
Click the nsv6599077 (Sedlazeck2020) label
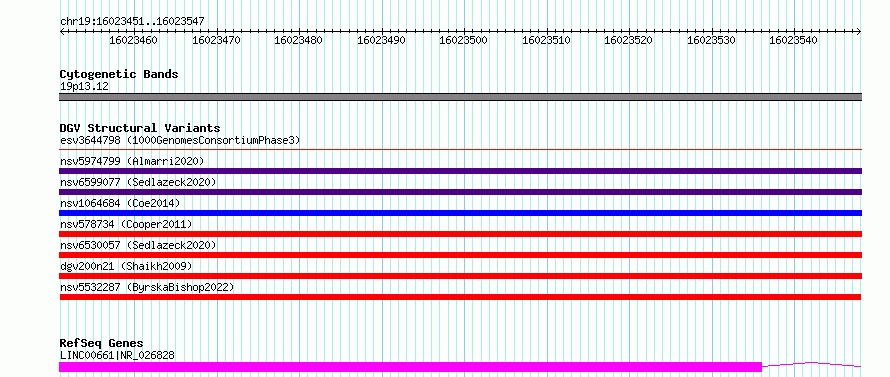(138, 182)
